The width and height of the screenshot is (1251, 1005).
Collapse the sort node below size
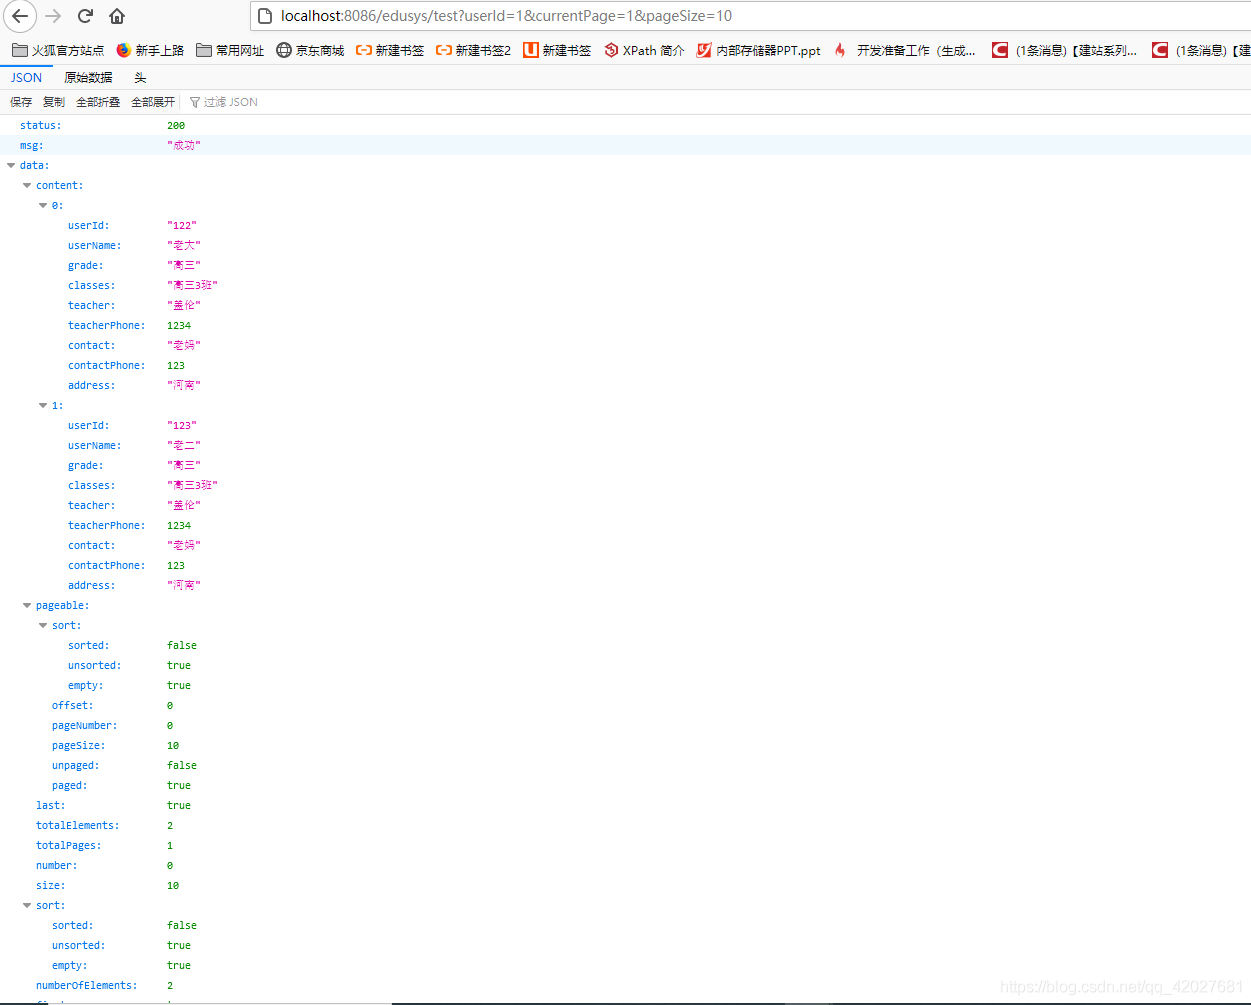click(27, 905)
